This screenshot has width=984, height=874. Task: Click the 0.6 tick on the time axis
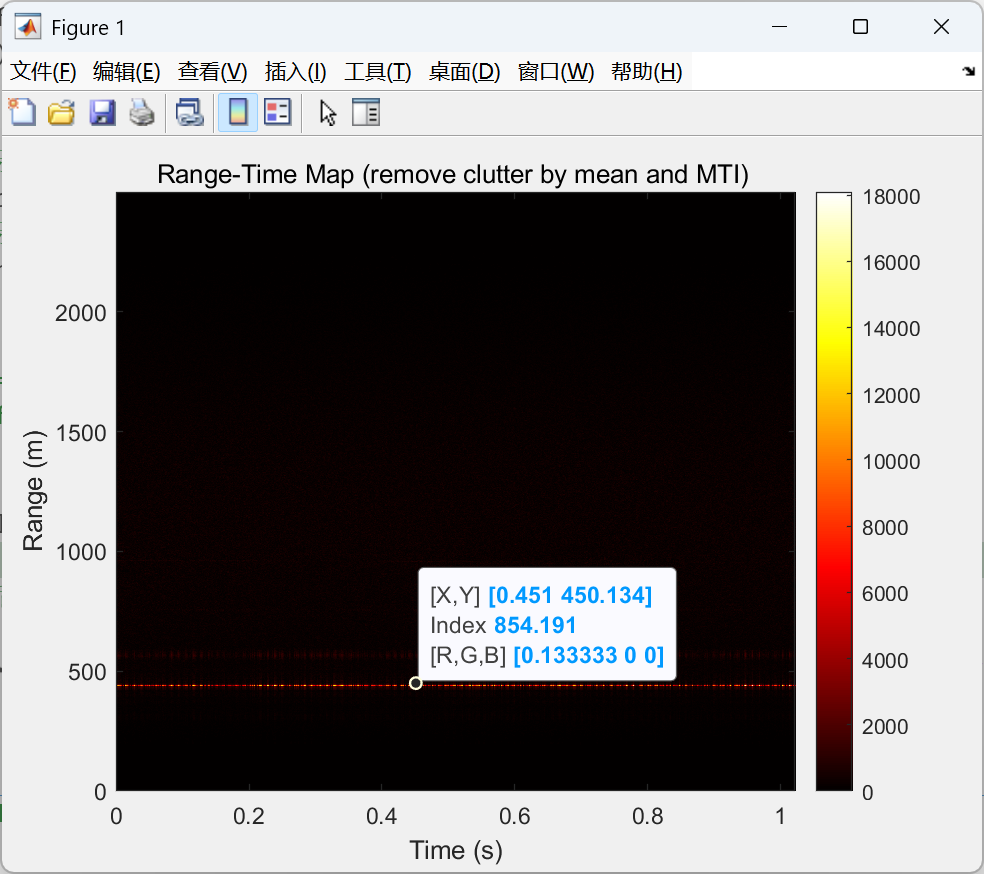515,816
